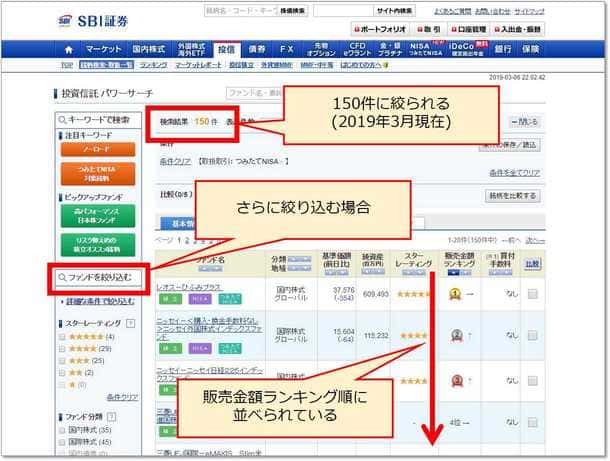This screenshot has width=610, height=461.
Task: Click the green badge under ニッセイ外国株式インデックスファンド
Action: pyautogui.click(x=170, y=348)
